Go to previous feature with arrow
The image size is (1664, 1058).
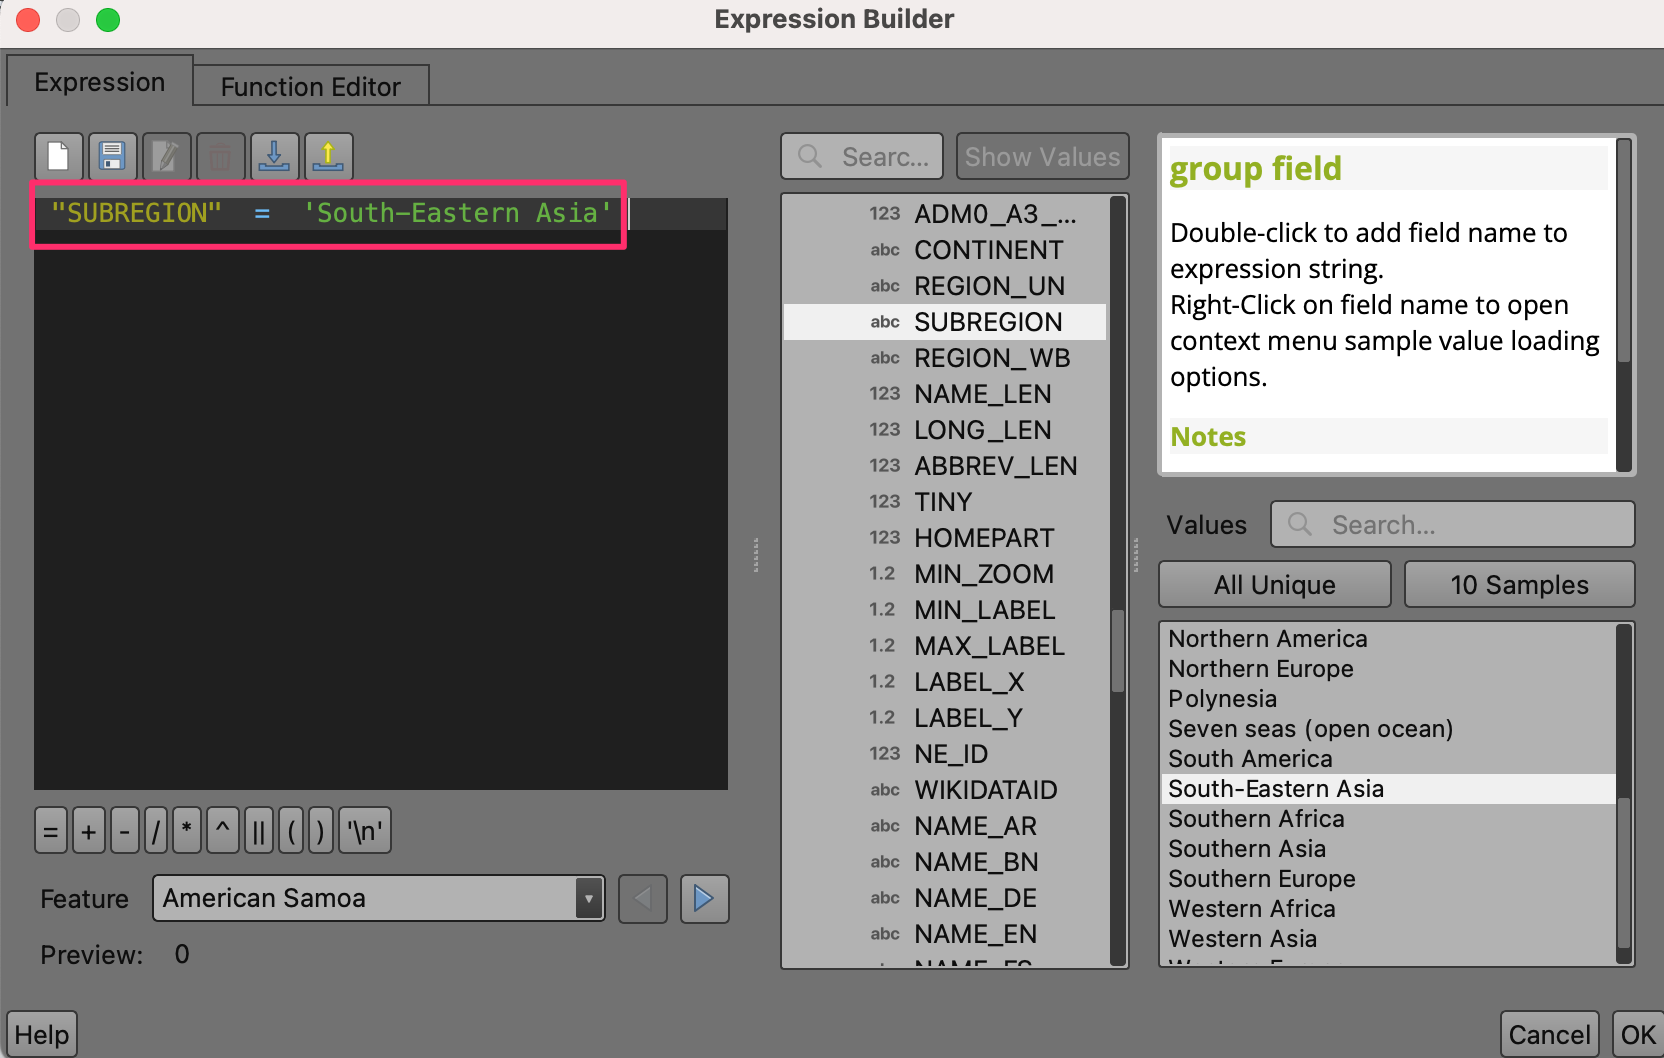(x=643, y=899)
